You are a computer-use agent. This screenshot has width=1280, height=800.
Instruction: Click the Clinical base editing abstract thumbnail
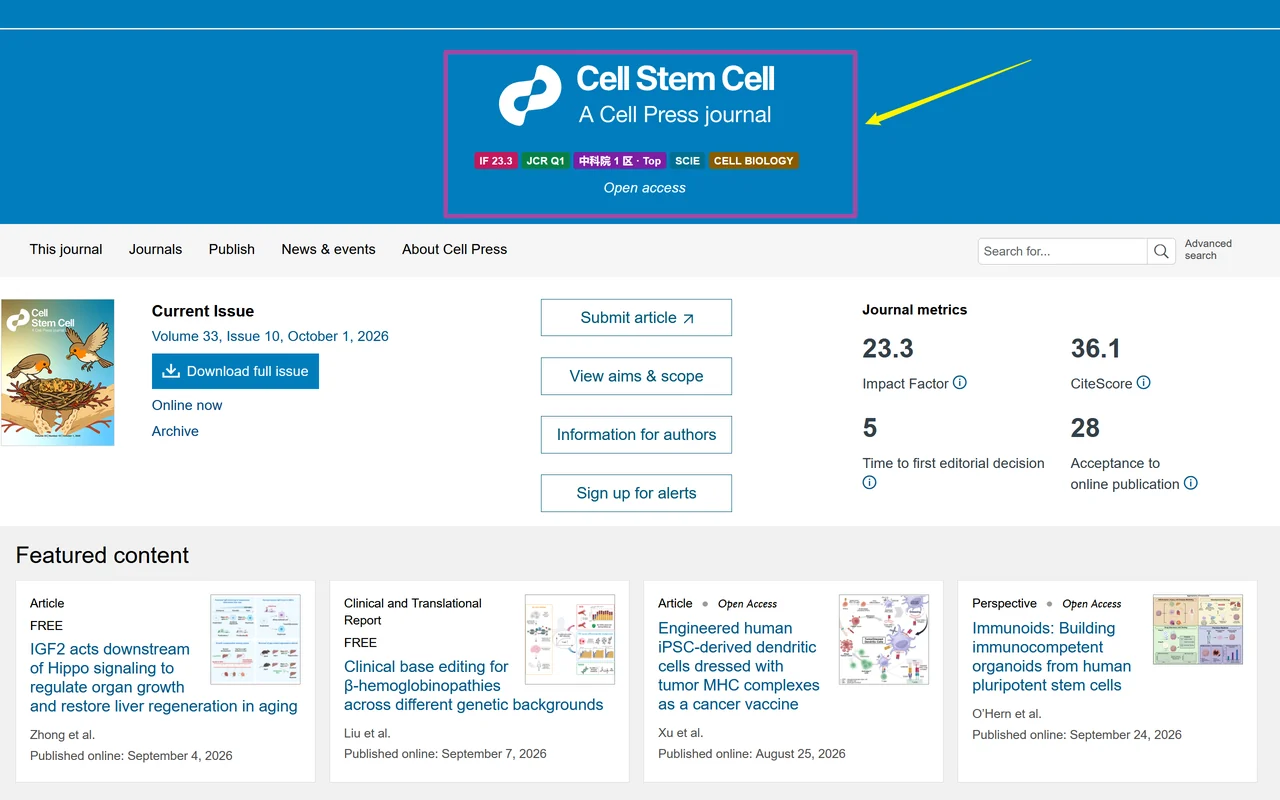pyautogui.click(x=570, y=639)
